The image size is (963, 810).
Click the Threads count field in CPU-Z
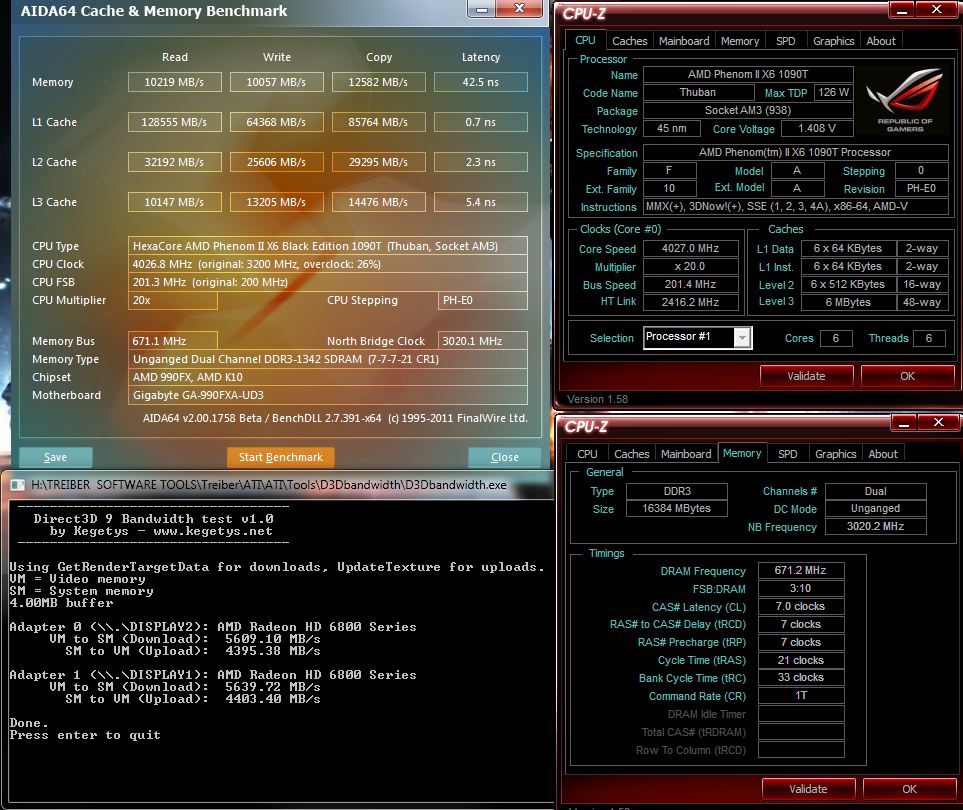[x=929, y=338]
